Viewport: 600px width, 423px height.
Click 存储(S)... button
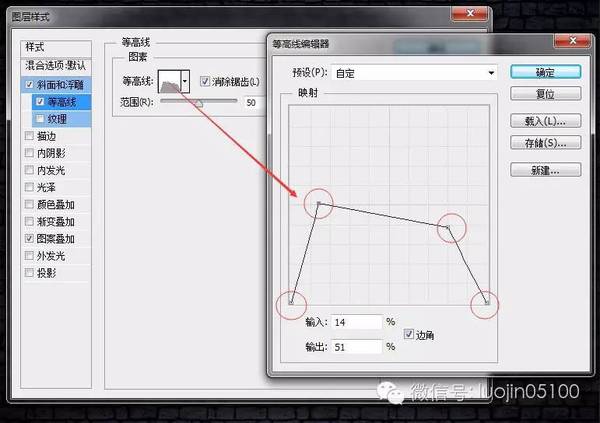point(546,143)
